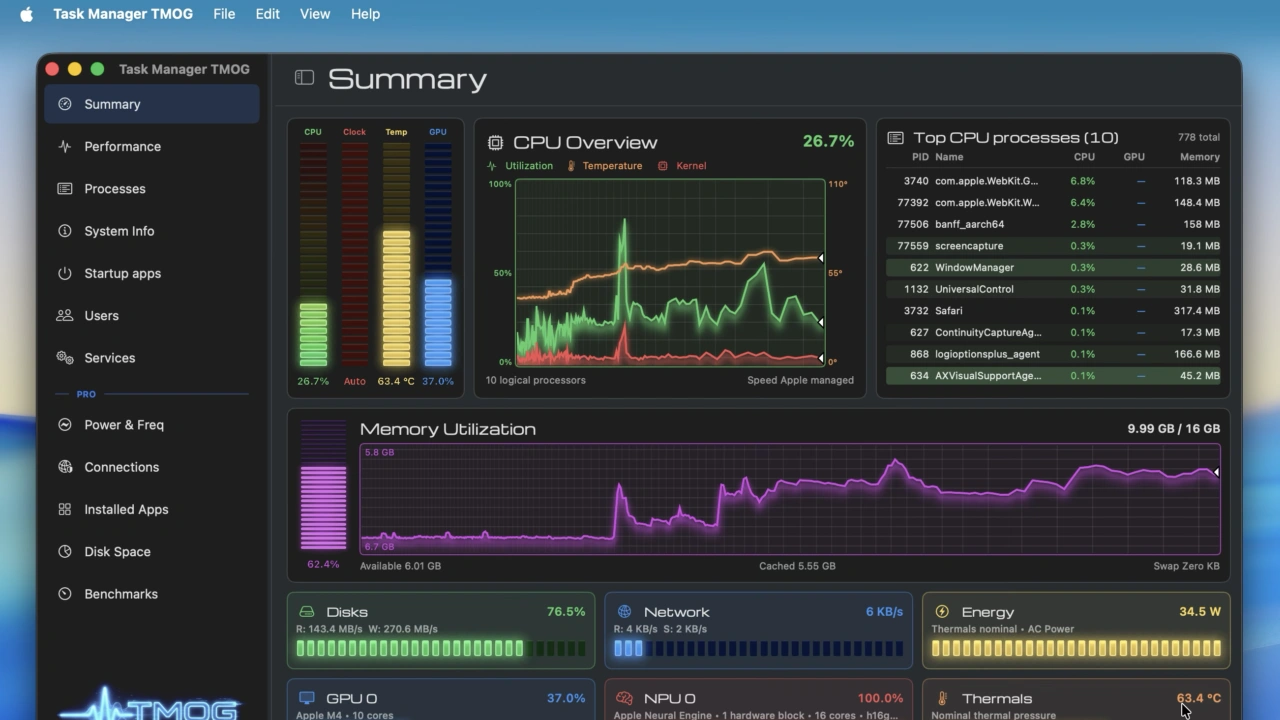
Task: Sort processes by the Memory column
Action: [1199, 157]
